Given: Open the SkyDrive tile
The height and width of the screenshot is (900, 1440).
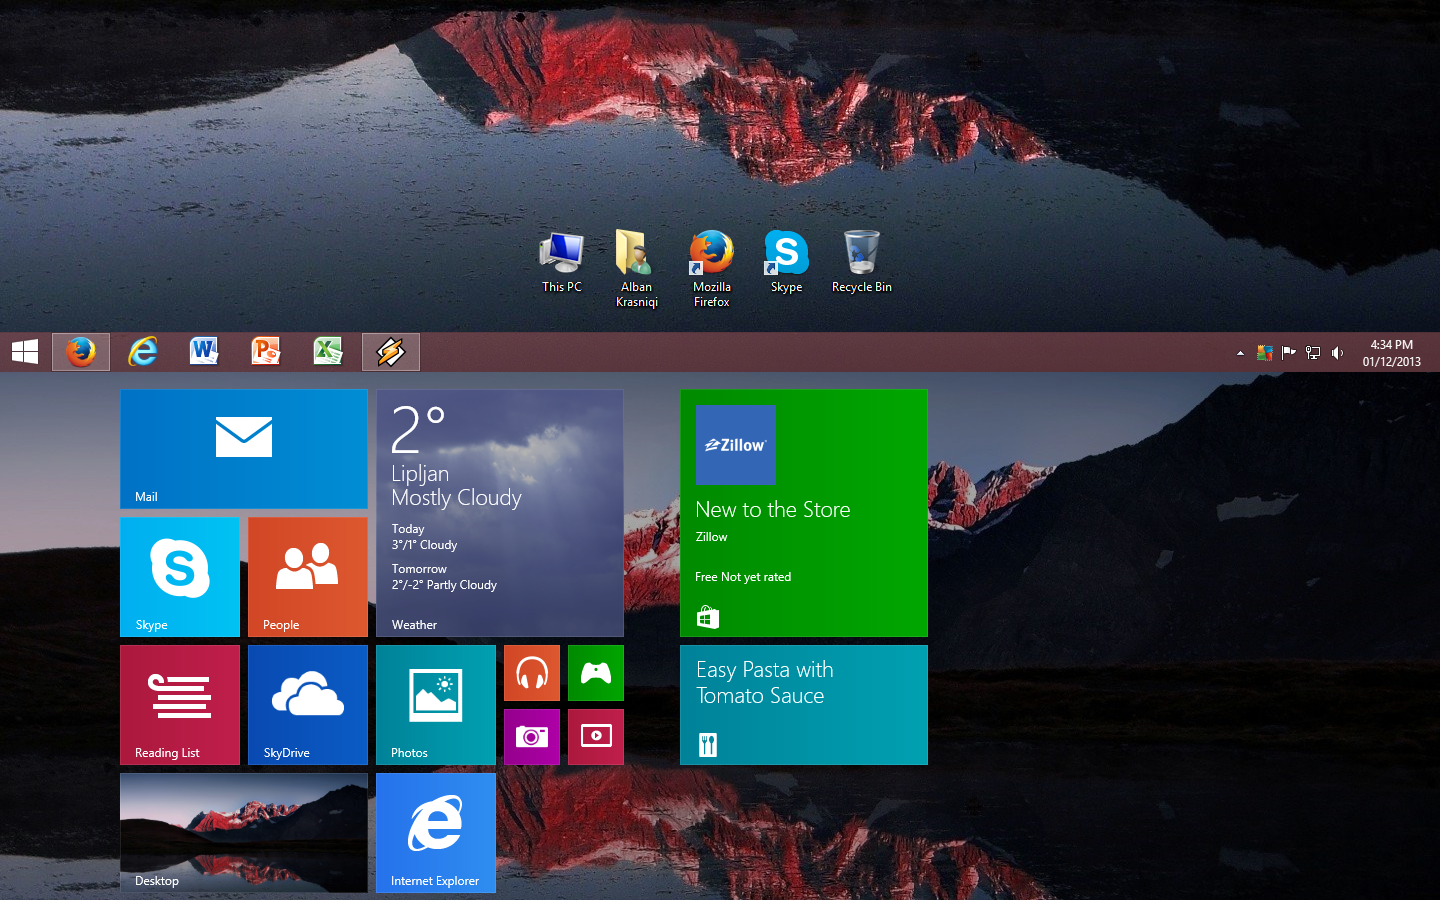Looking at the screenshot, I should (x=308, y=705).
